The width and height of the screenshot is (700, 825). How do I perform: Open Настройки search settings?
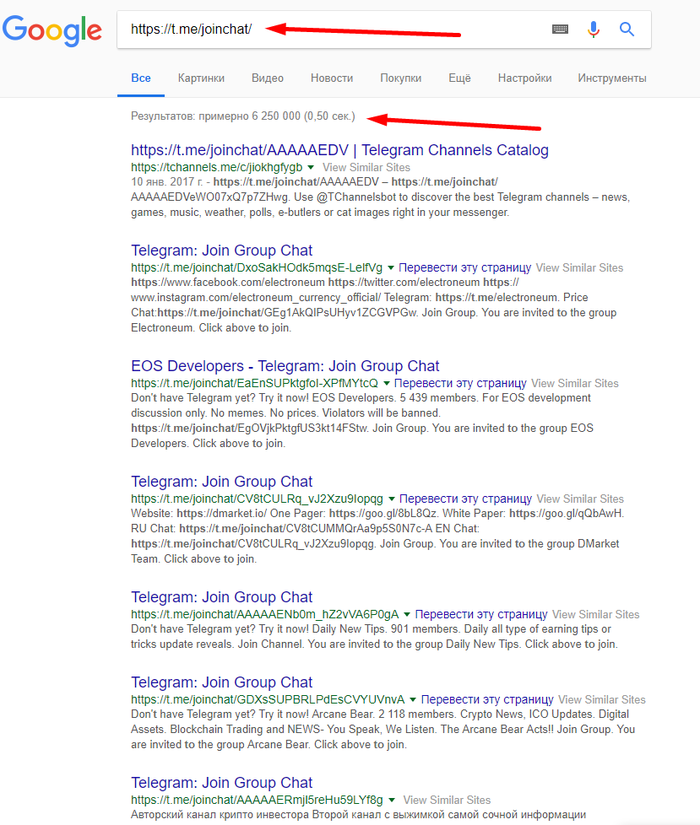(524, 78)
